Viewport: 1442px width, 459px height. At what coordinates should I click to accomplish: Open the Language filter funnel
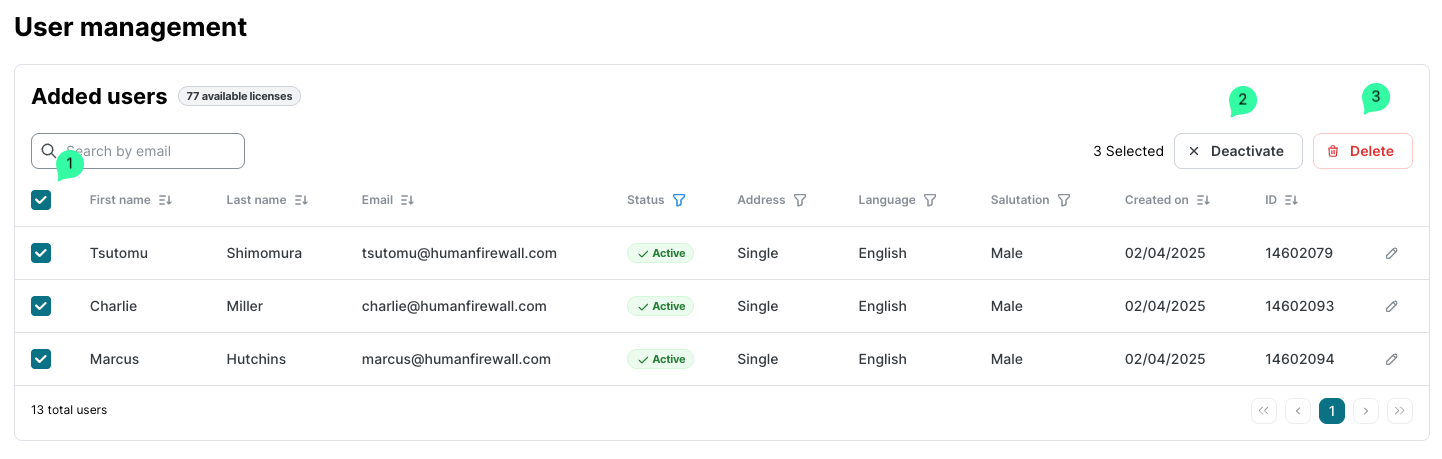(930, 200)
